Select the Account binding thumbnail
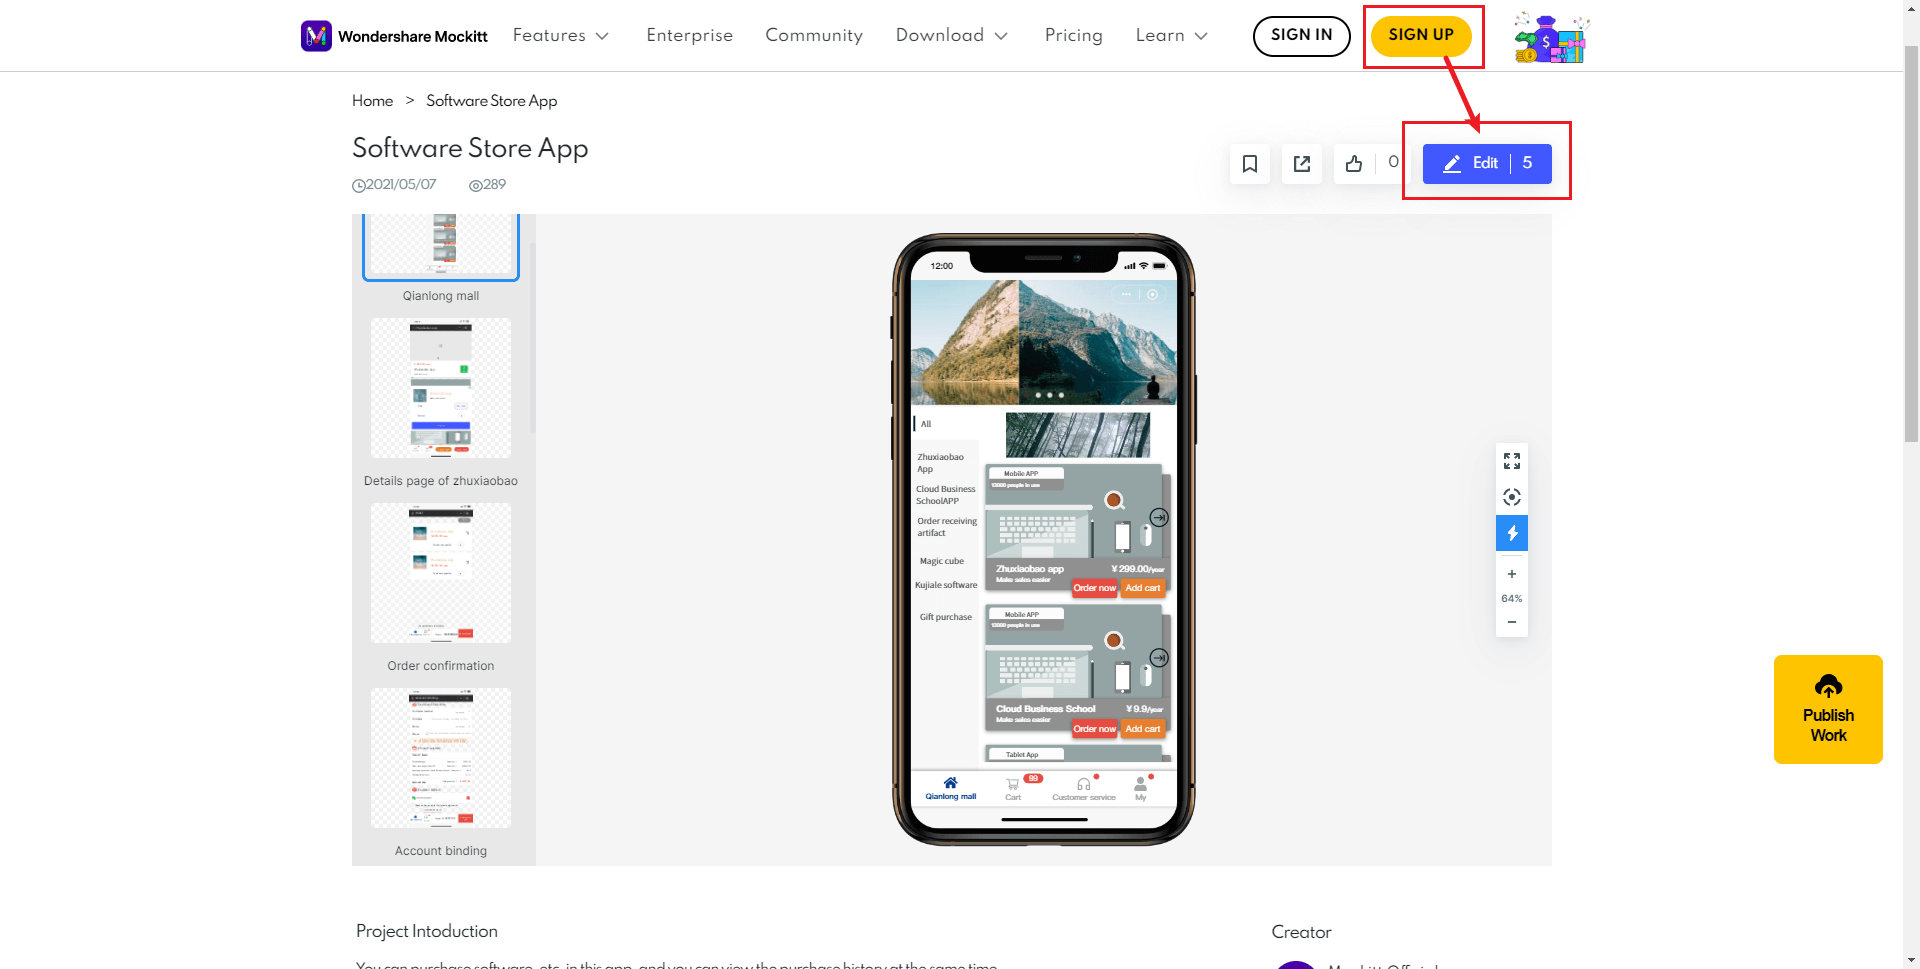Image resolution: width=1920 pixels, height=969 pixels. tap(441, 758)
